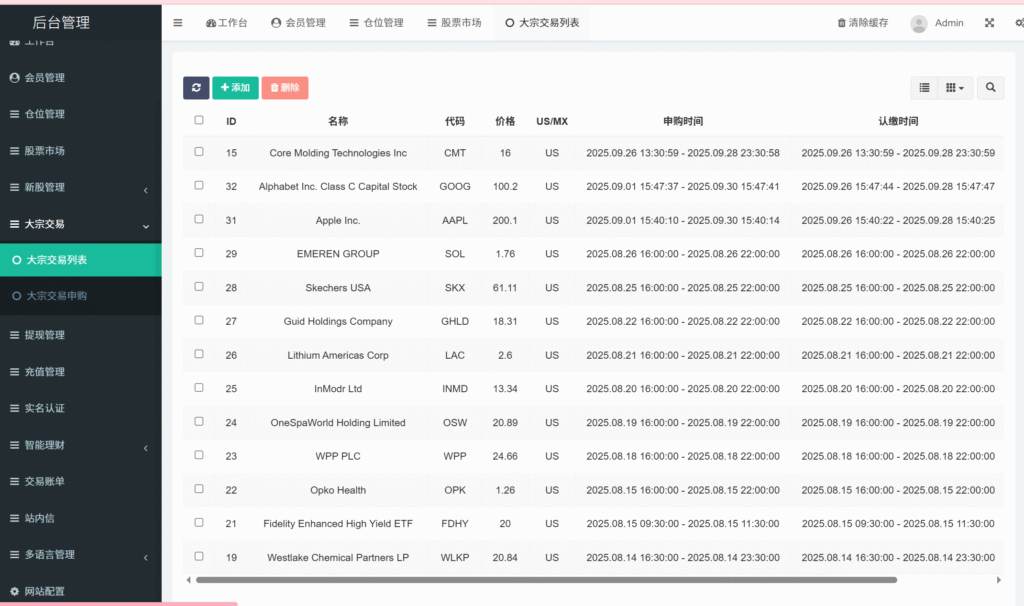Viewport: 1024px width, 606px height.
Task: Select the checkbox for Skechers USA row
Action: click(x=199, y=286)
